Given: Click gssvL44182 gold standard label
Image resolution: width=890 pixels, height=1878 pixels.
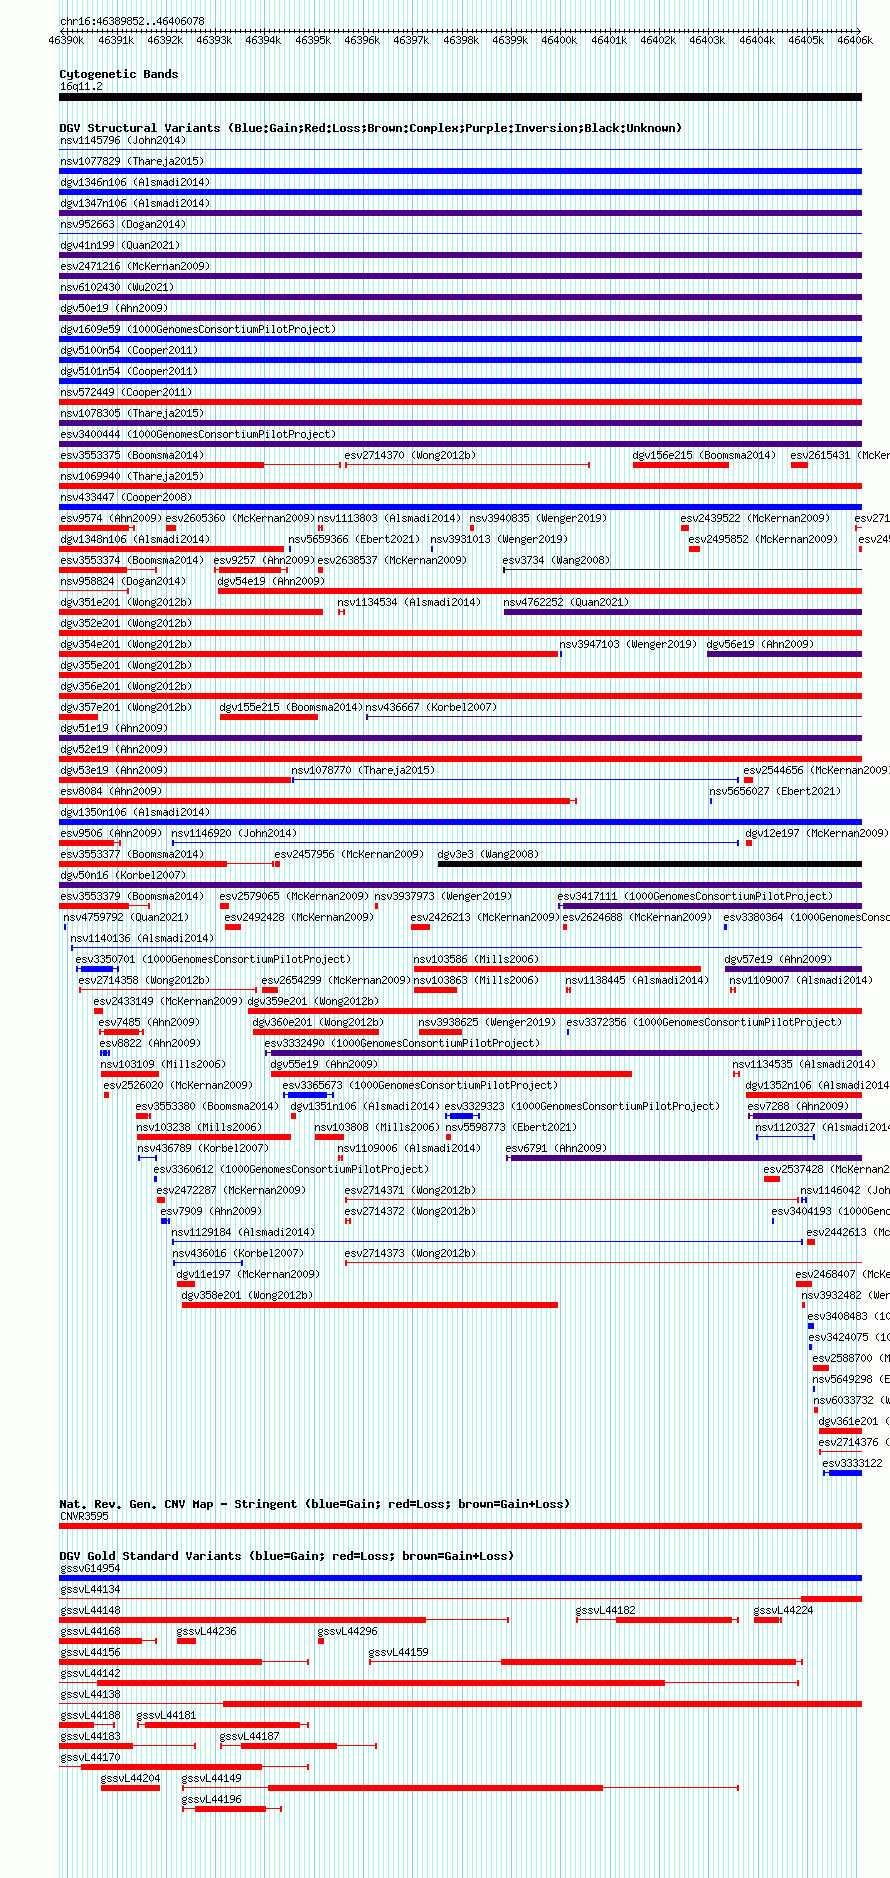Looking at the screenshot, I should point(606,1610).
